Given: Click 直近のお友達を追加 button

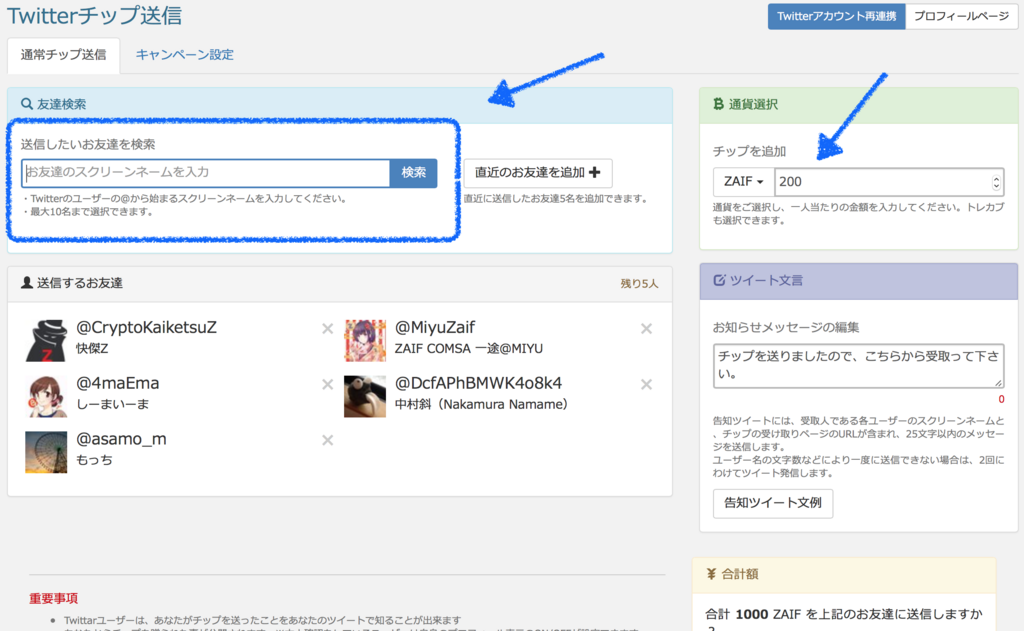Looking at the screenshot, I should click(x=537, y=172).
